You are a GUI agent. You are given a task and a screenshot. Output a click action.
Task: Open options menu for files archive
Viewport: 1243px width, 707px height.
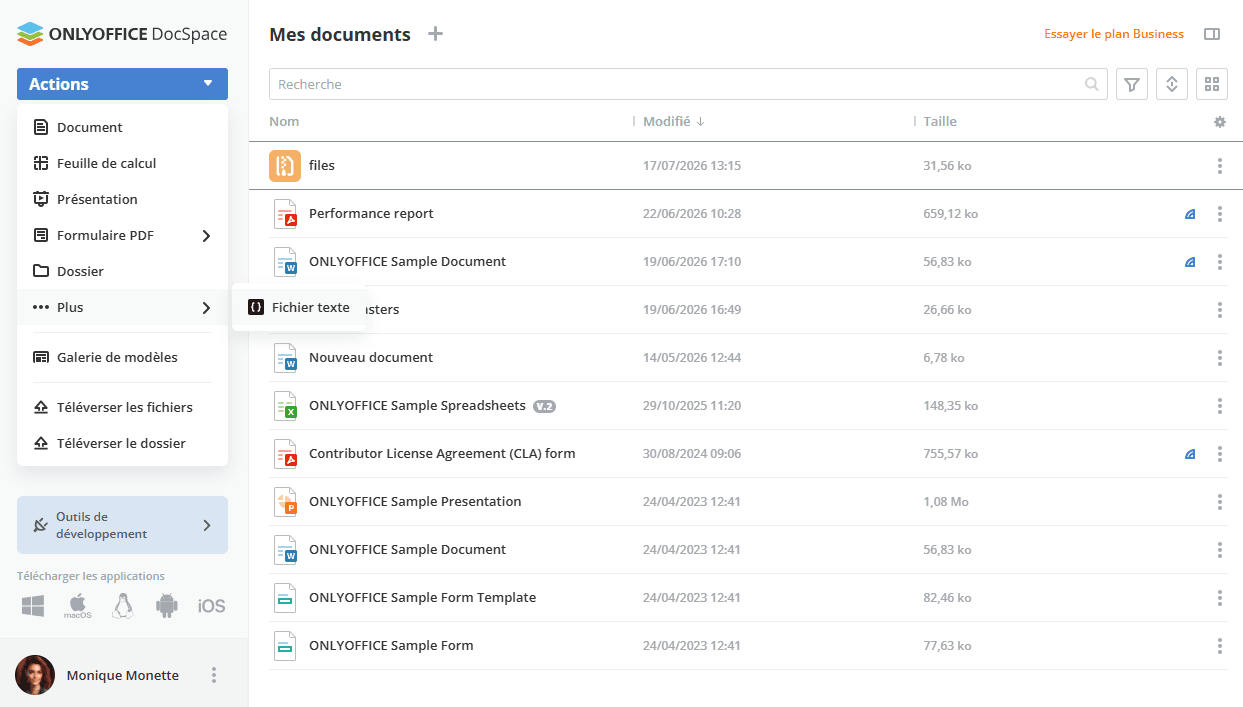tap(1220, 166)
